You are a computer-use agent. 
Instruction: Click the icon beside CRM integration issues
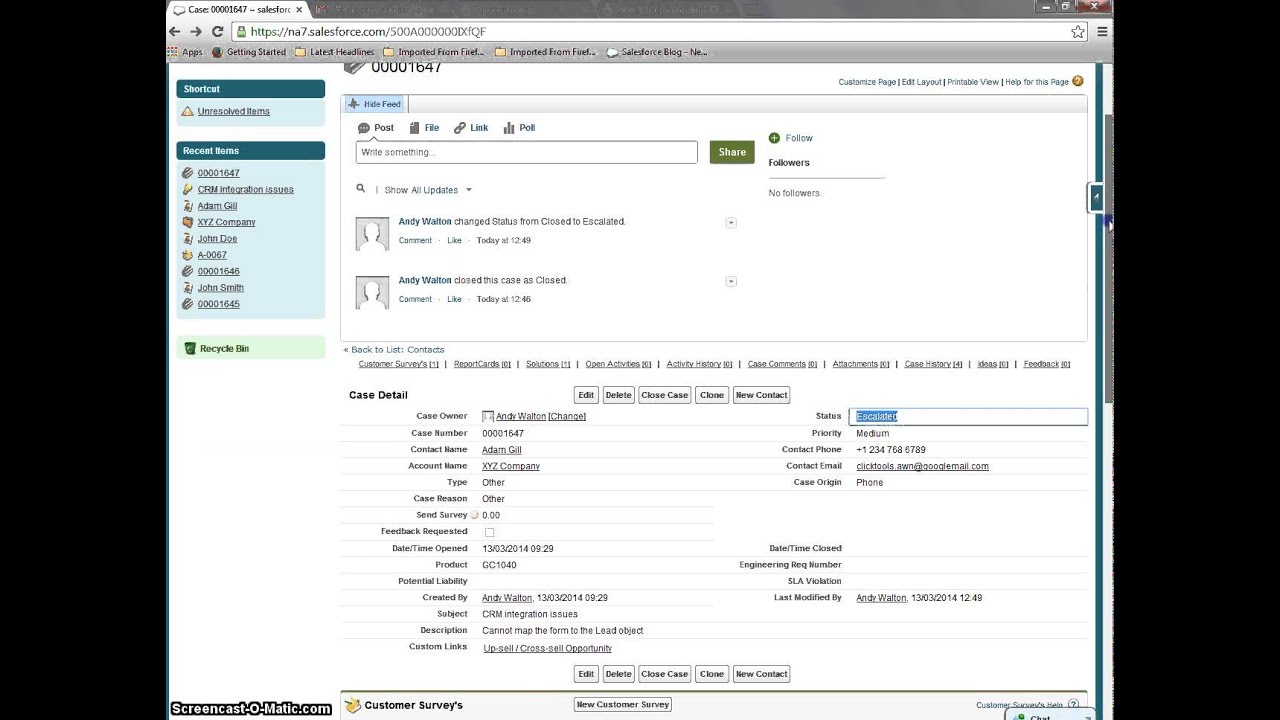pos(187,189)
